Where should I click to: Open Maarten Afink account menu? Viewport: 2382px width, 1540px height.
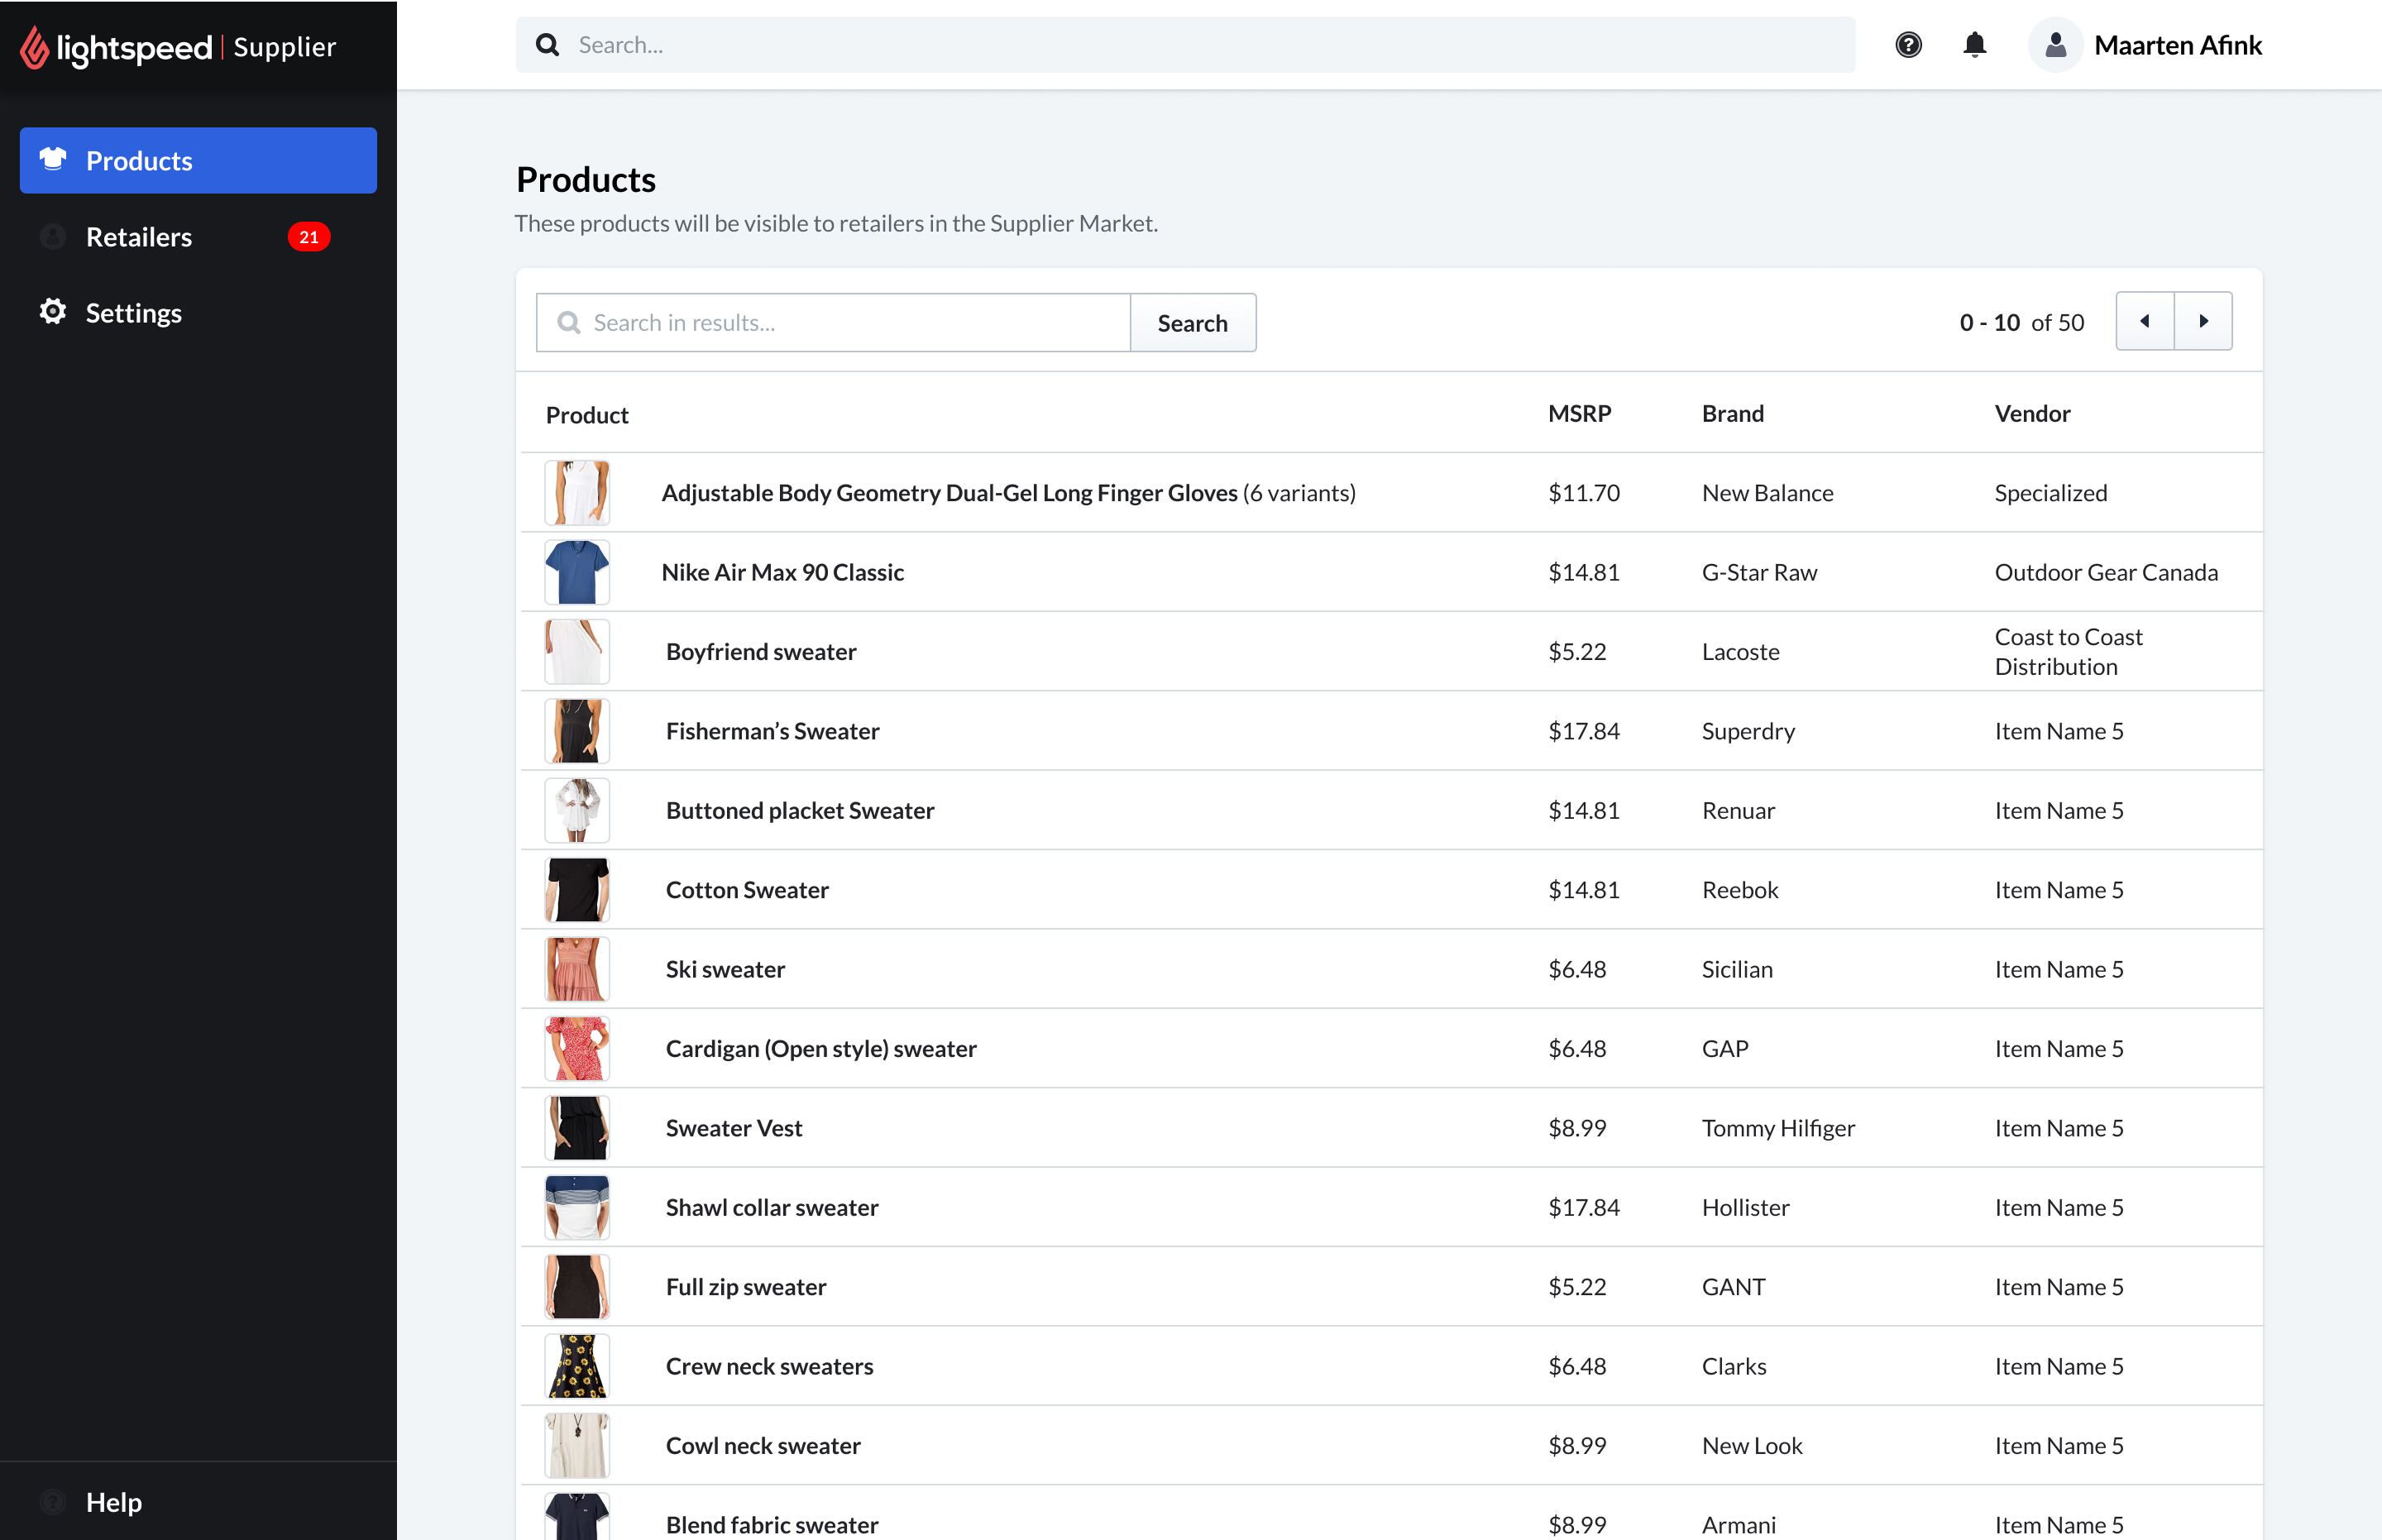pos(2145,45)
